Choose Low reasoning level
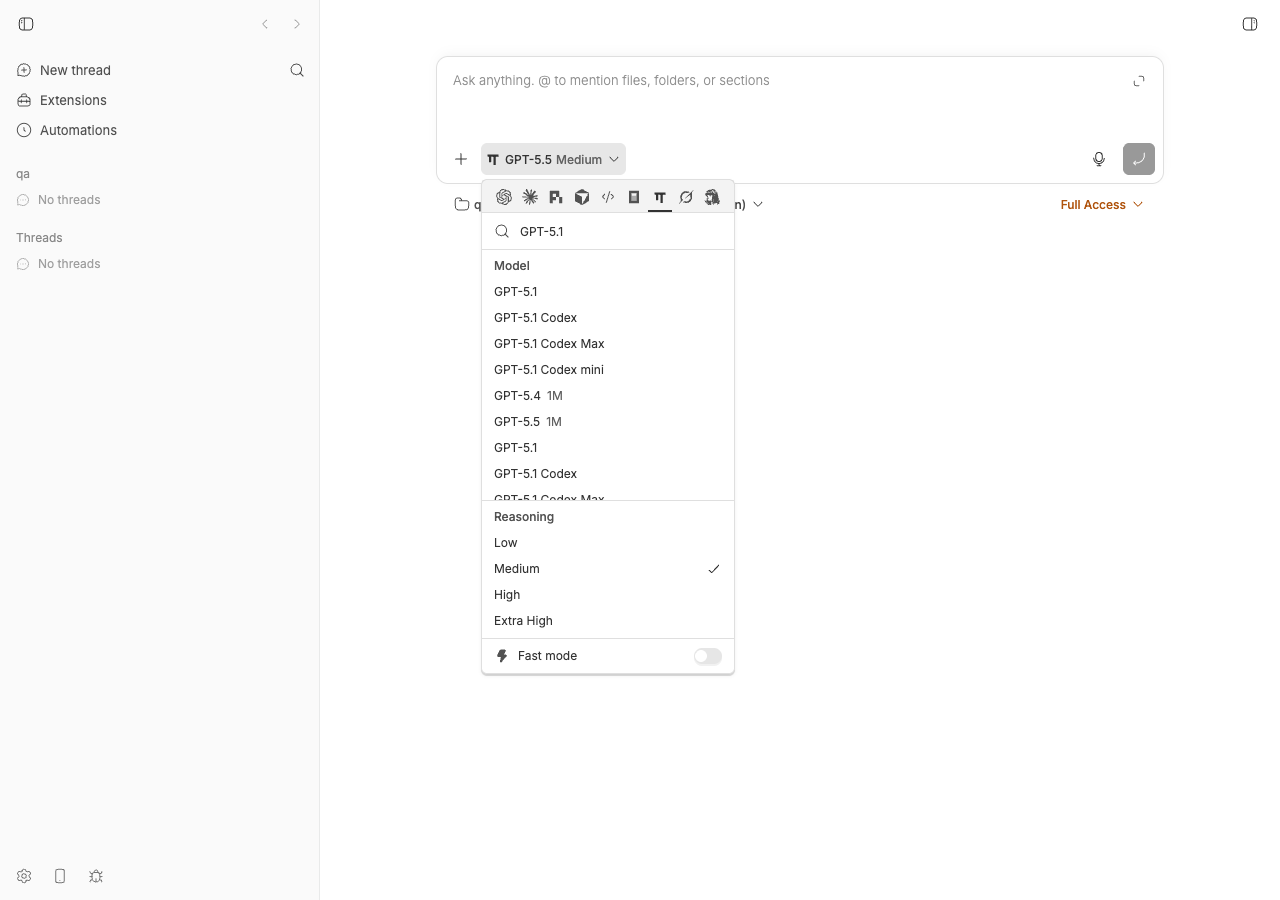This screenshot has height=900, width=1280. coord(608,542)
